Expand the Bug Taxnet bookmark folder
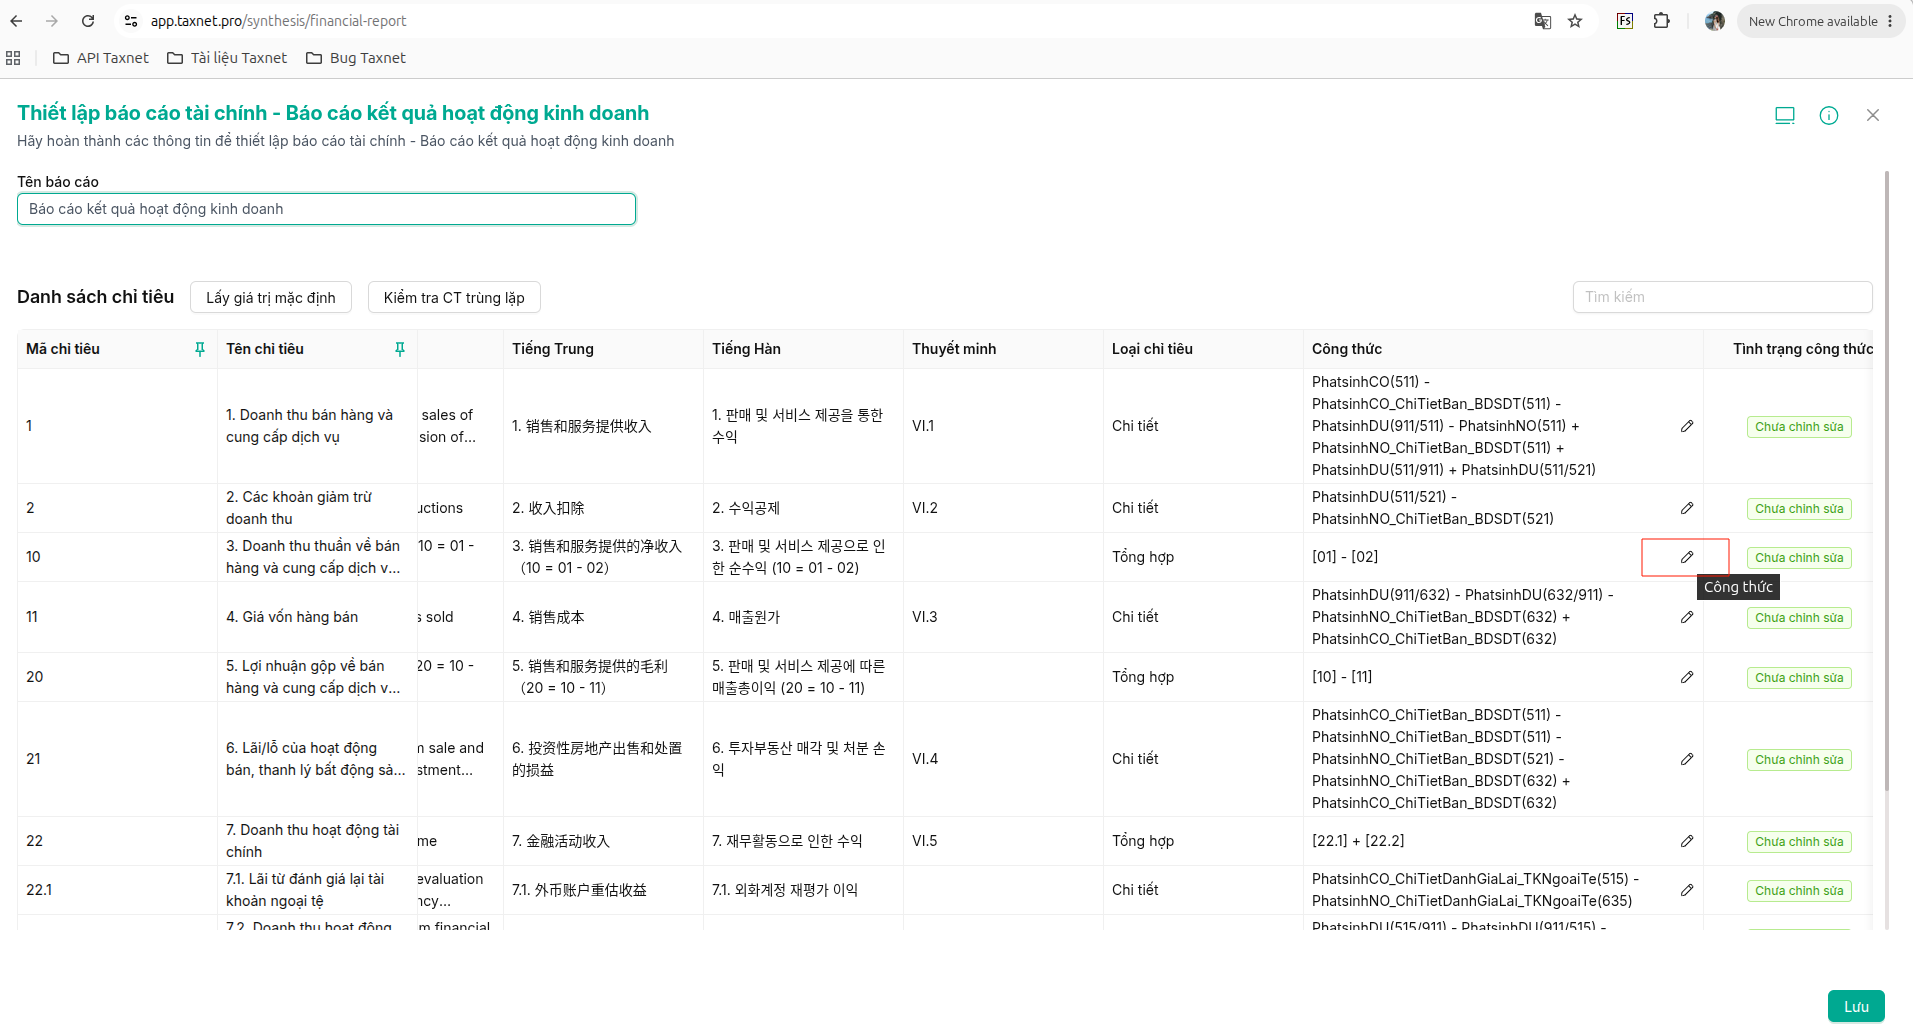Image resolution: width=1913 pixels, height=1036 pixels. pyautogui.click(x=356, y=58)
